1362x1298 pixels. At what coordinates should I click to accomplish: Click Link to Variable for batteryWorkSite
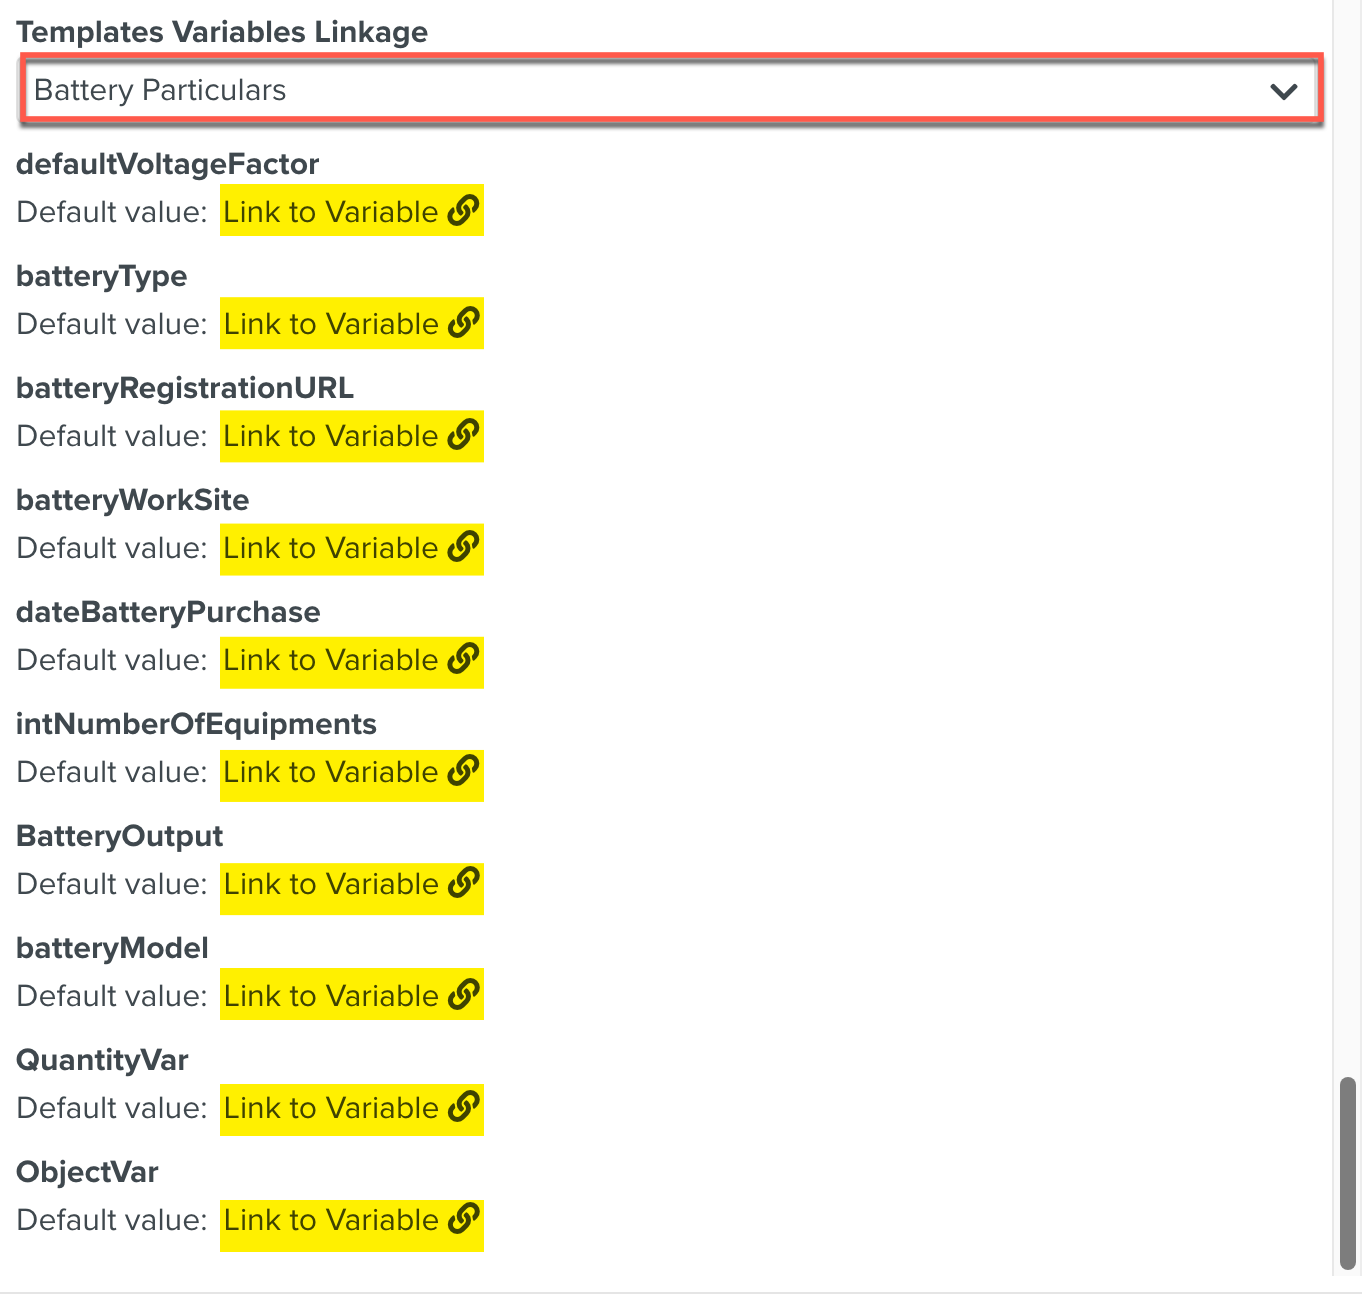(x=330, y=548)
